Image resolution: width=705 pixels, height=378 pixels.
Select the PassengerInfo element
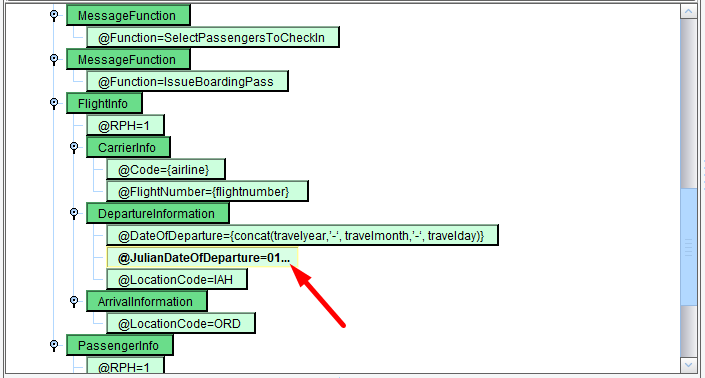(x=120, y=346)
